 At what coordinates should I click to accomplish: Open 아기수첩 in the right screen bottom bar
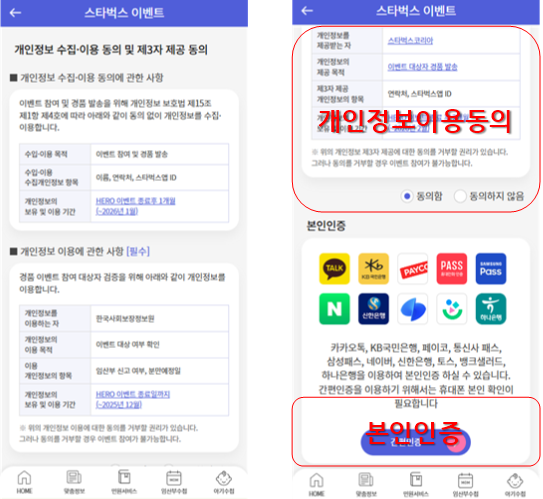[515, 484]
